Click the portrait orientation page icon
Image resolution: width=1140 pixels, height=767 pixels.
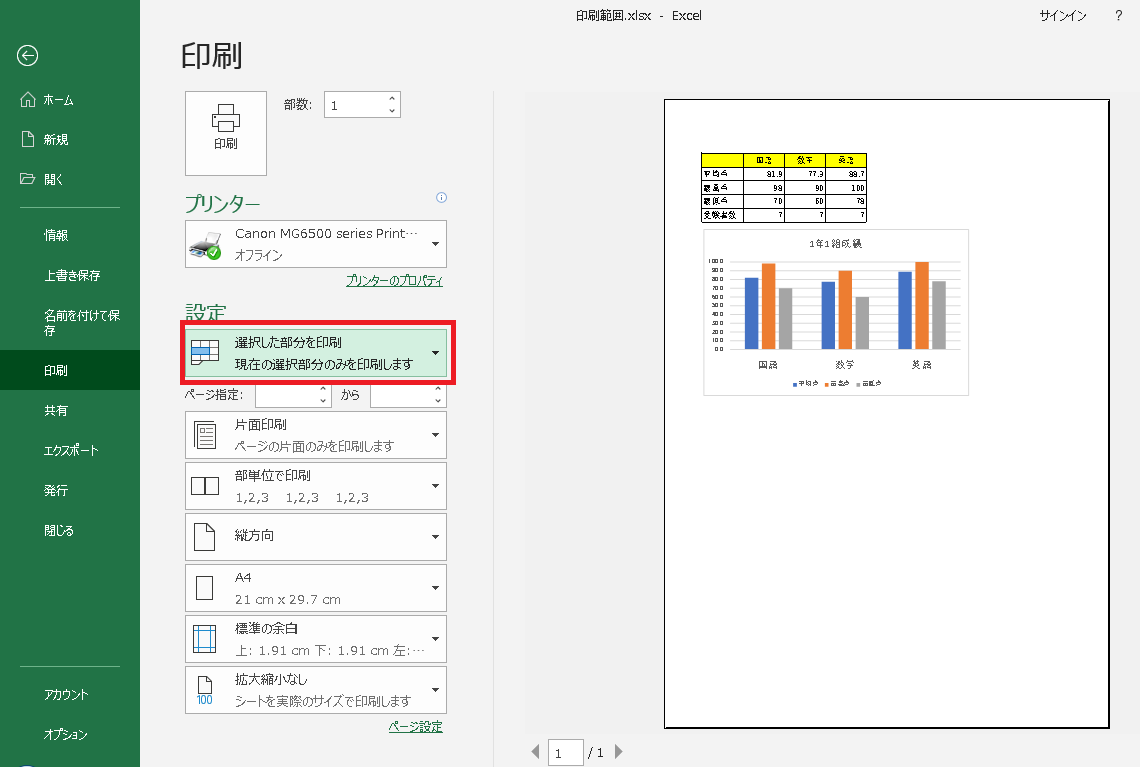pos(205,537)
